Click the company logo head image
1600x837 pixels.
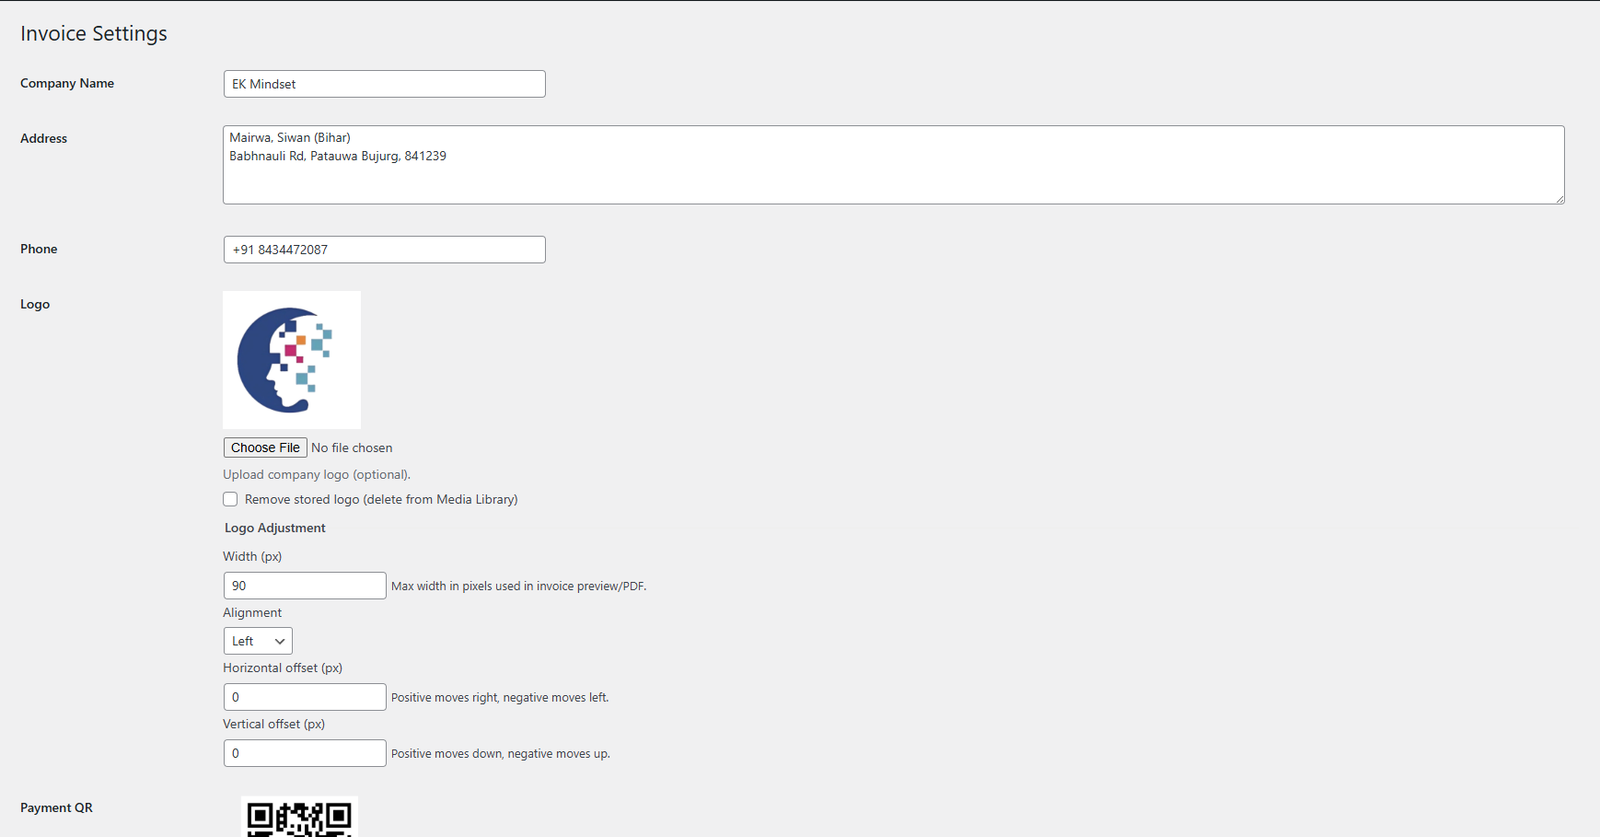(291, 360)
